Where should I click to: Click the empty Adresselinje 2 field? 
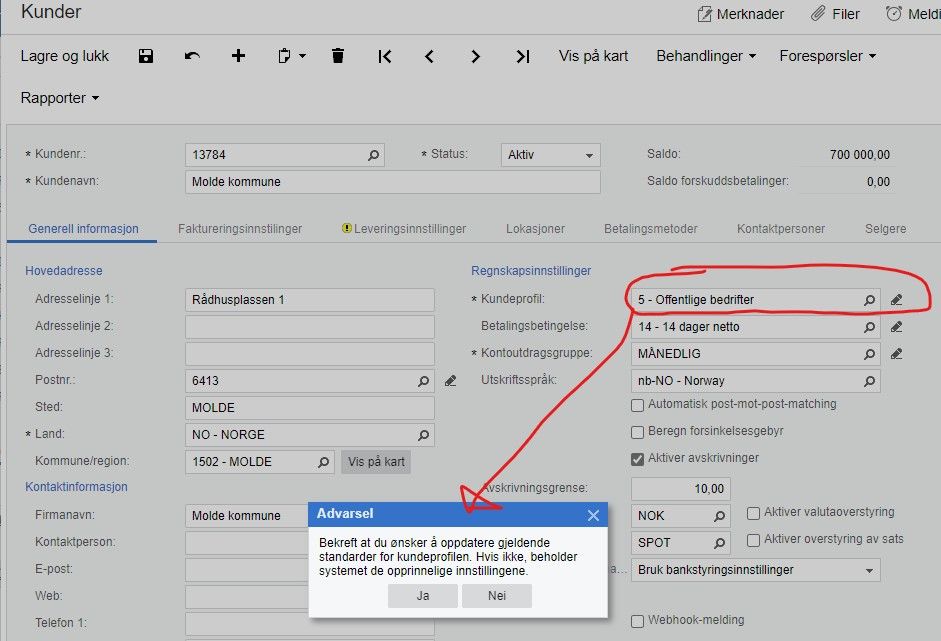(x=310, y=327)
